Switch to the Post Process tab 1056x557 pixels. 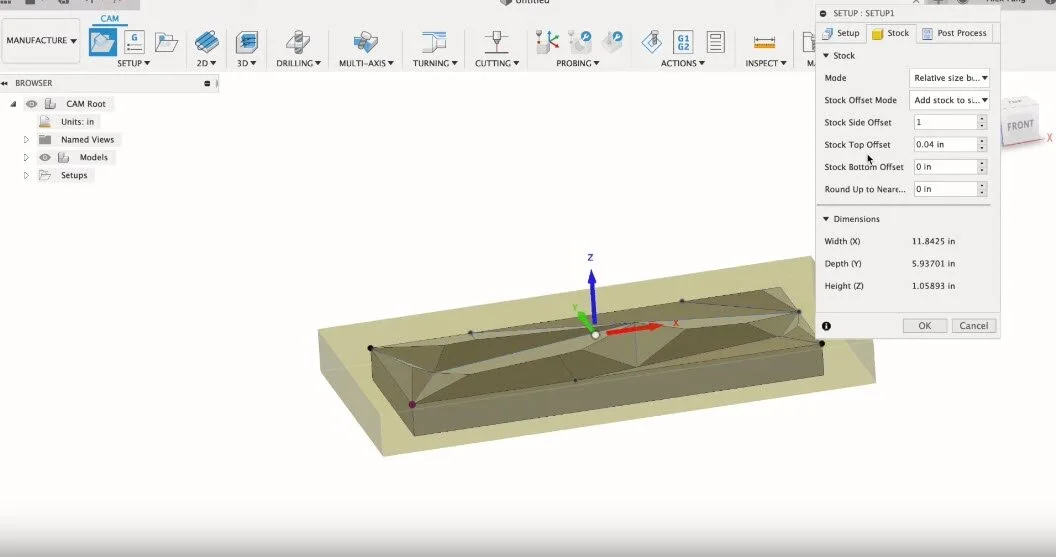[x=954, y=33]
